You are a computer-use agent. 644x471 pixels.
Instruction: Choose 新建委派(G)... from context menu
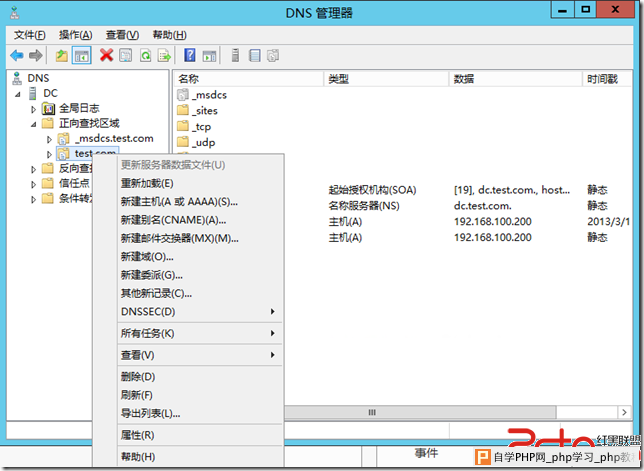click(x=200, y=275)
